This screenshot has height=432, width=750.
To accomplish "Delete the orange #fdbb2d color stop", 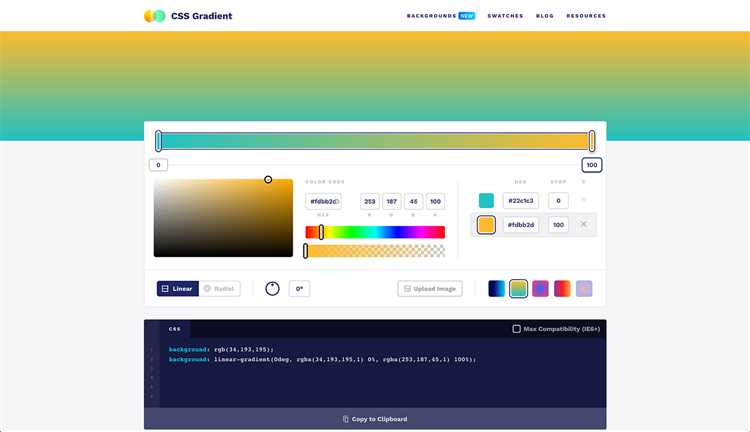I will point(584,224).
